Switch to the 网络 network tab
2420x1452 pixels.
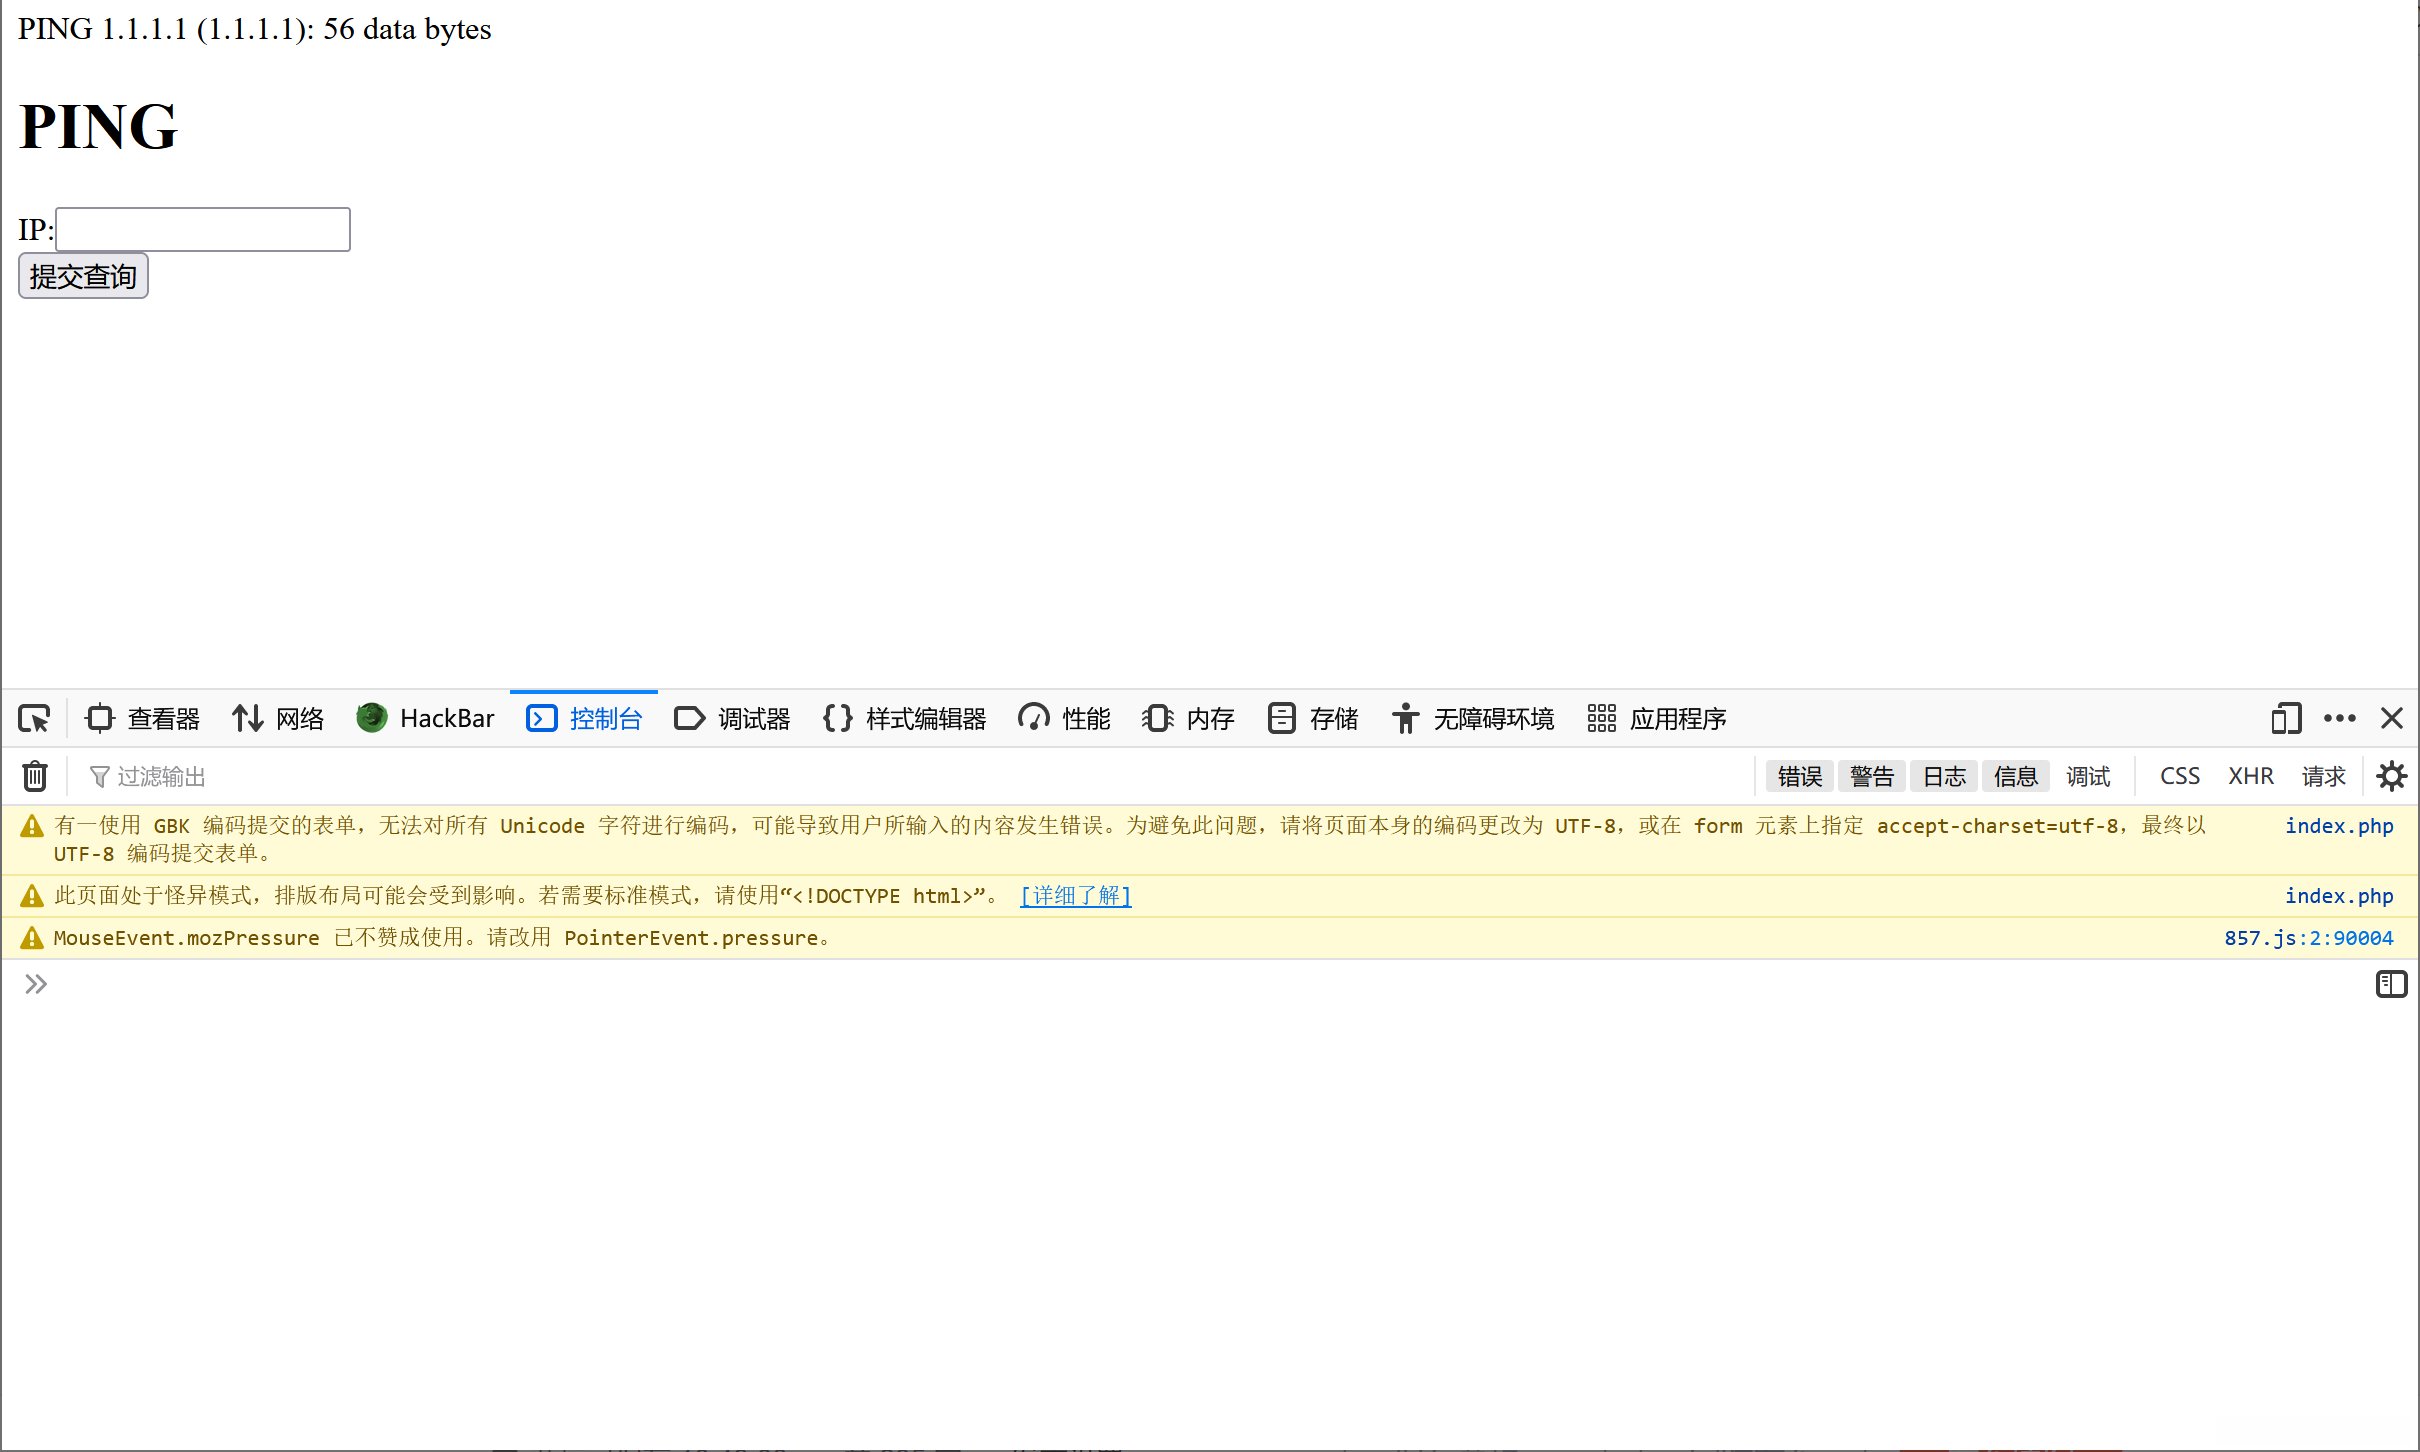click(x=279, y=718)
